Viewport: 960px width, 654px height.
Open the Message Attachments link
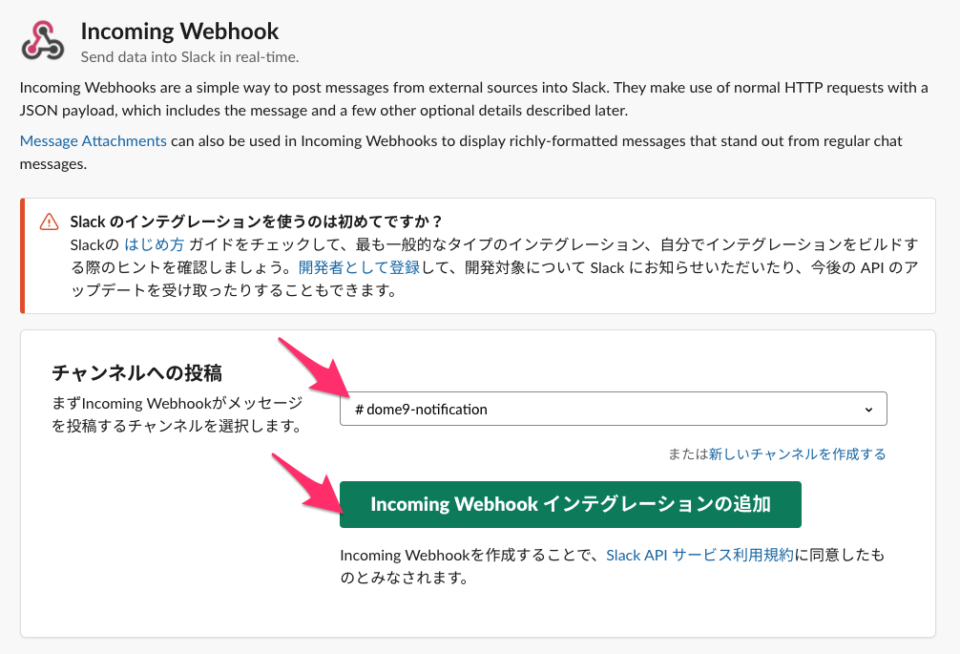click(x=93, y=141)
